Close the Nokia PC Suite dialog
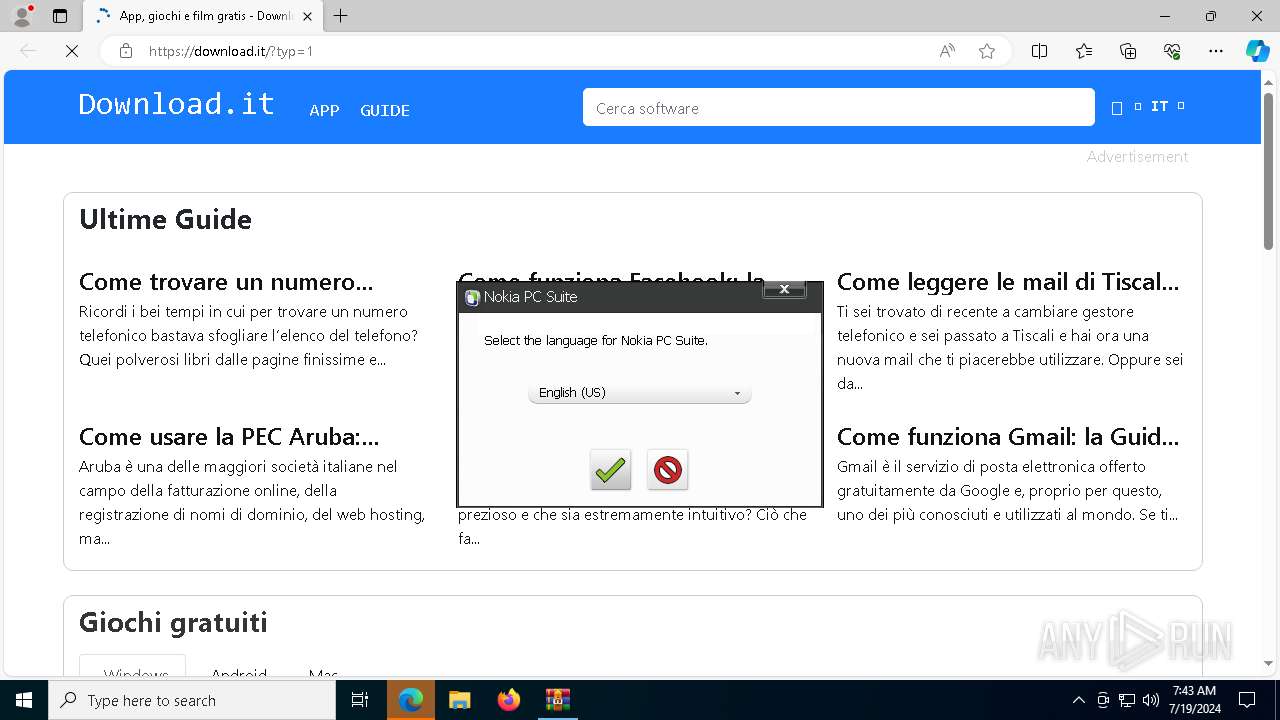The height and width of the screenshot is (720, 1280). coord(784,289)
